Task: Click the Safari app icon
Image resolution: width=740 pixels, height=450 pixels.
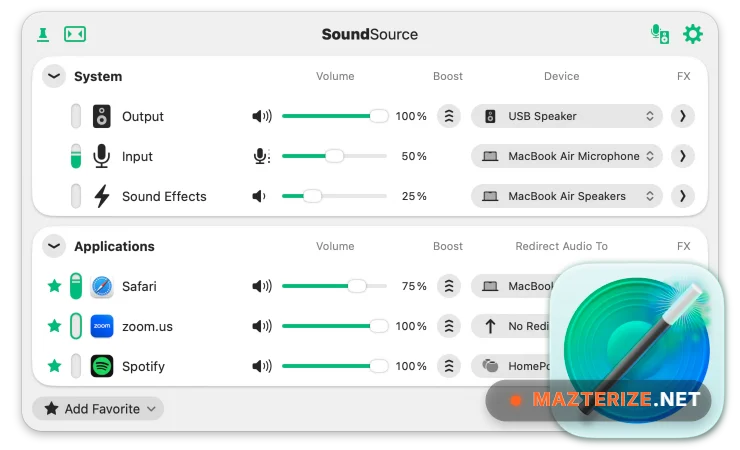Action: [102, 286]
